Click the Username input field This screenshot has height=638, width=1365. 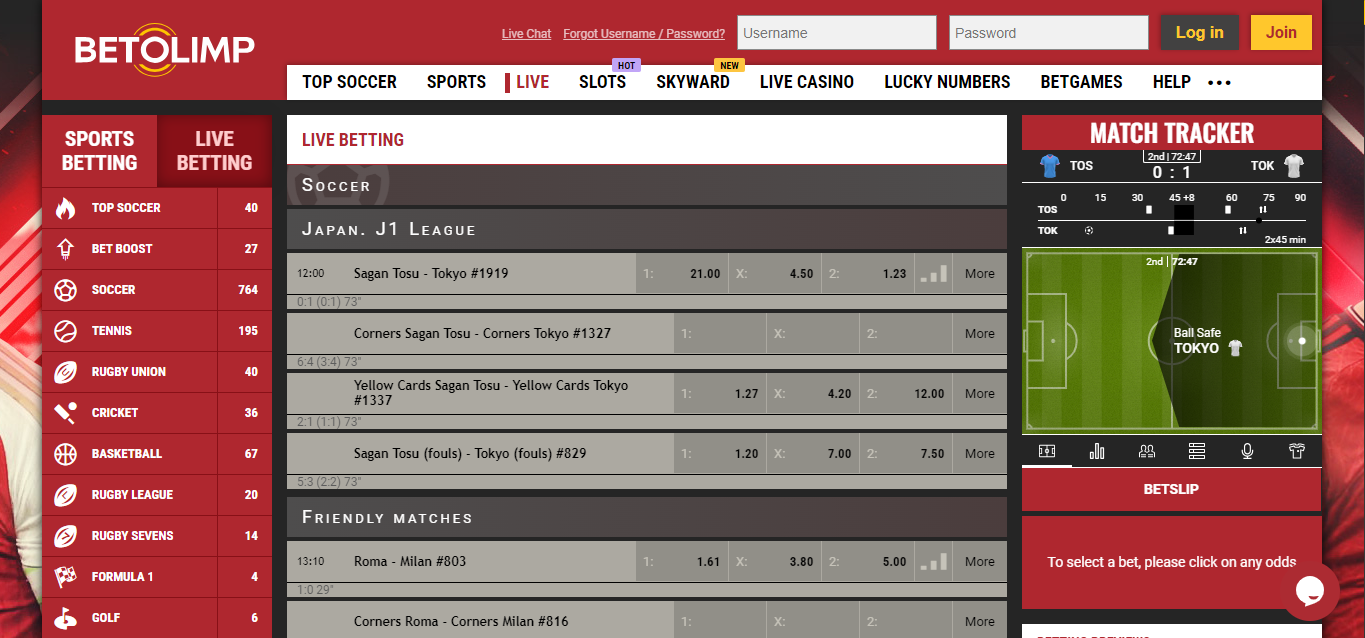[x=836, y=33]
